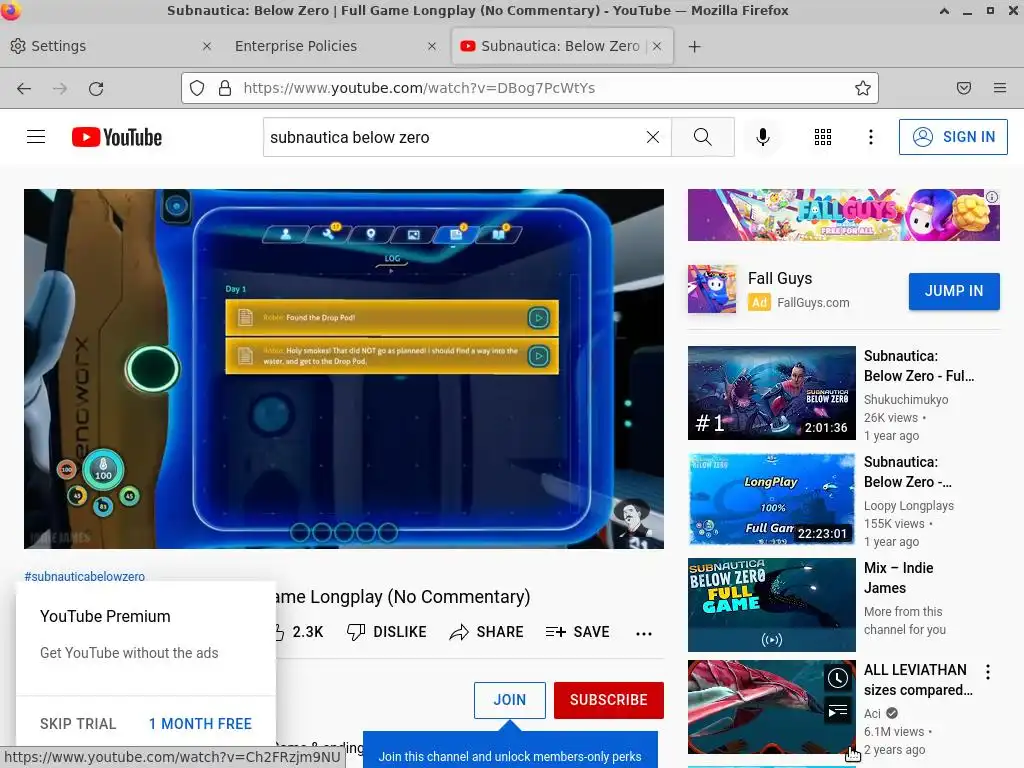Open Loopy Longplays channel name
The height and width of the screenshot is (768, 1024).
pos(908,505)
